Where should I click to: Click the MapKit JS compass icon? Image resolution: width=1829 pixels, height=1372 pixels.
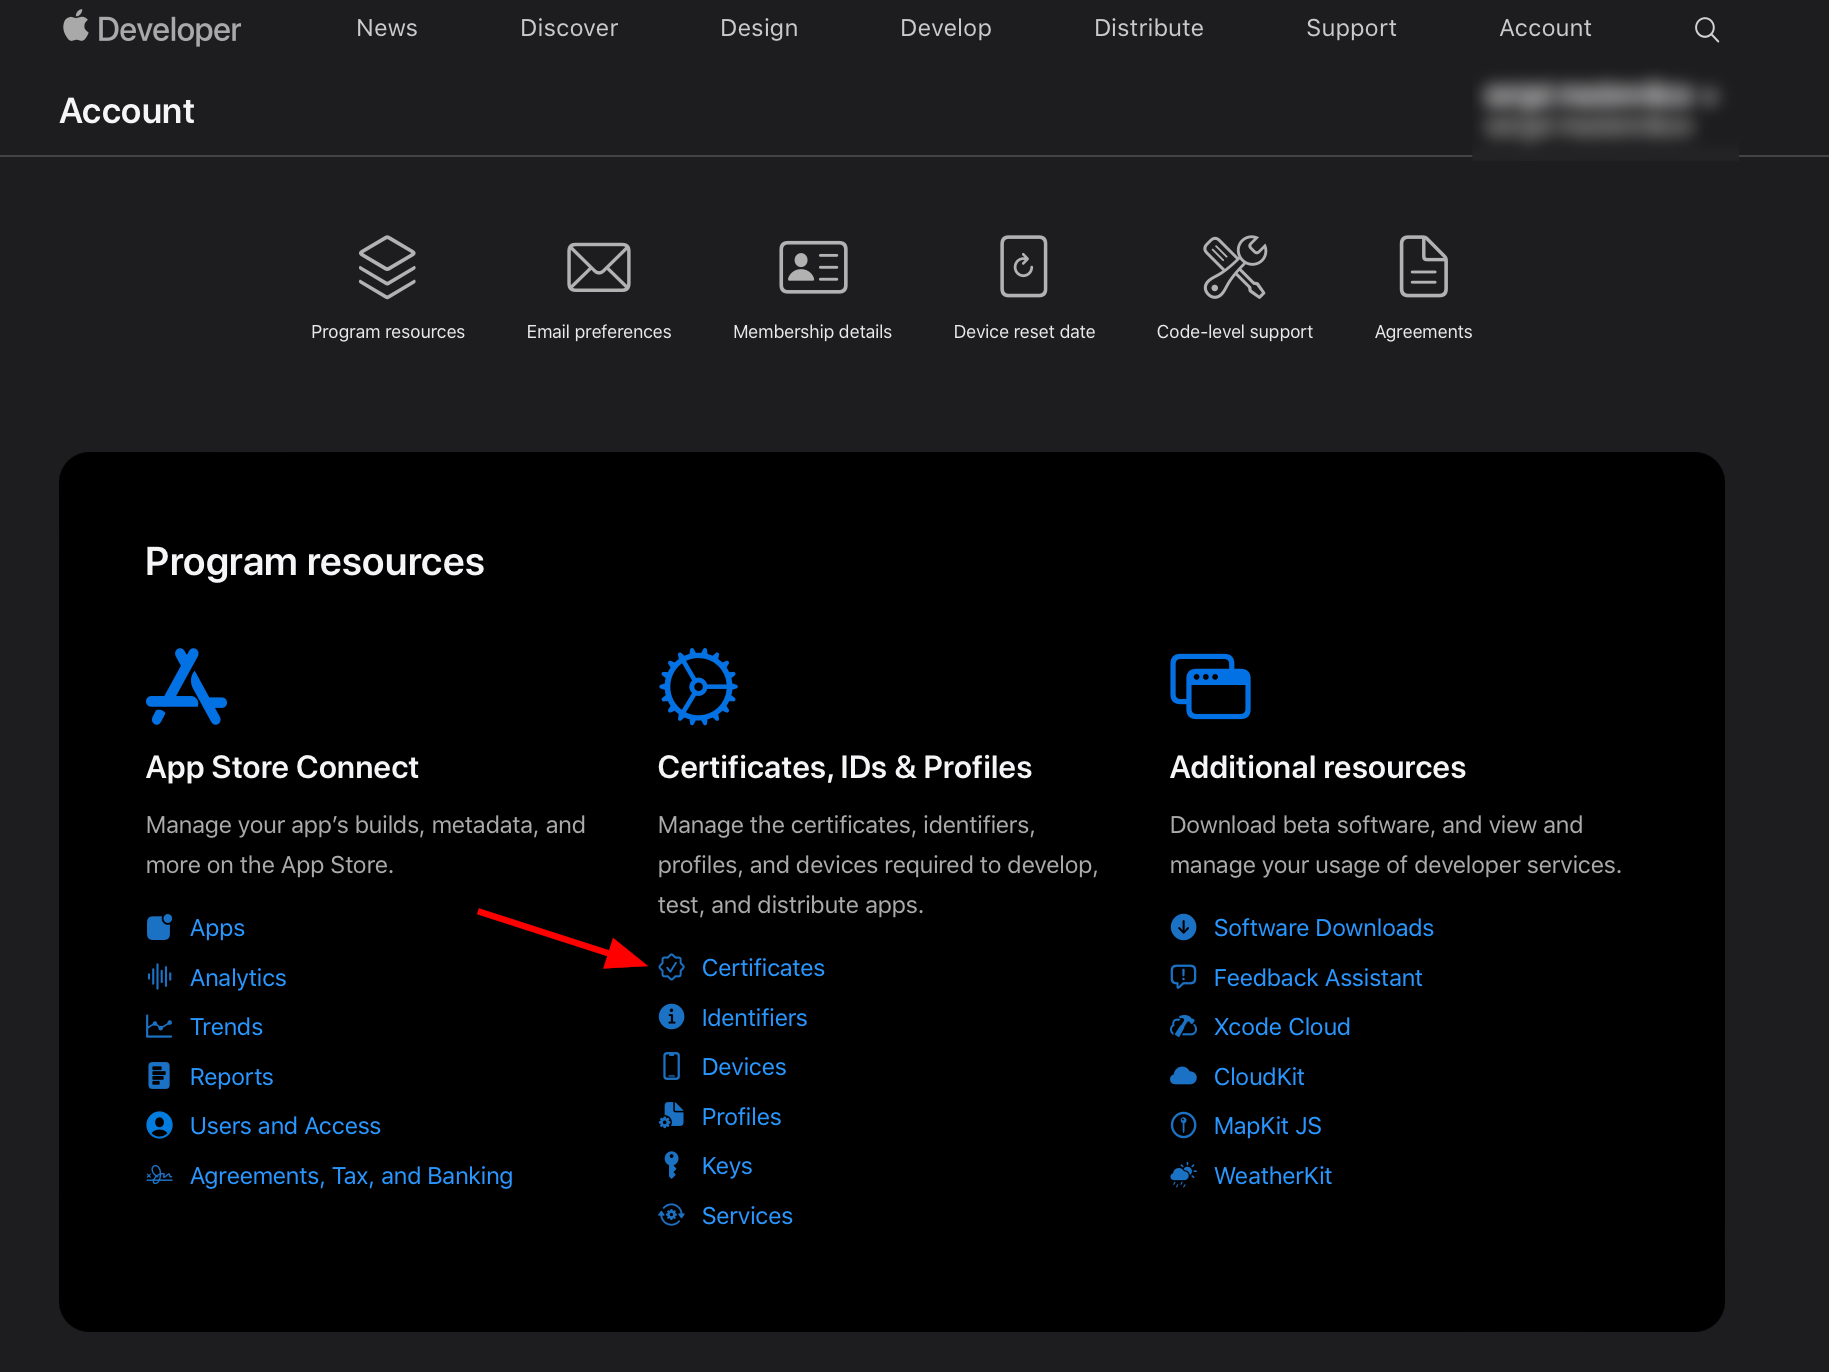click(x=1184, y=1126)
